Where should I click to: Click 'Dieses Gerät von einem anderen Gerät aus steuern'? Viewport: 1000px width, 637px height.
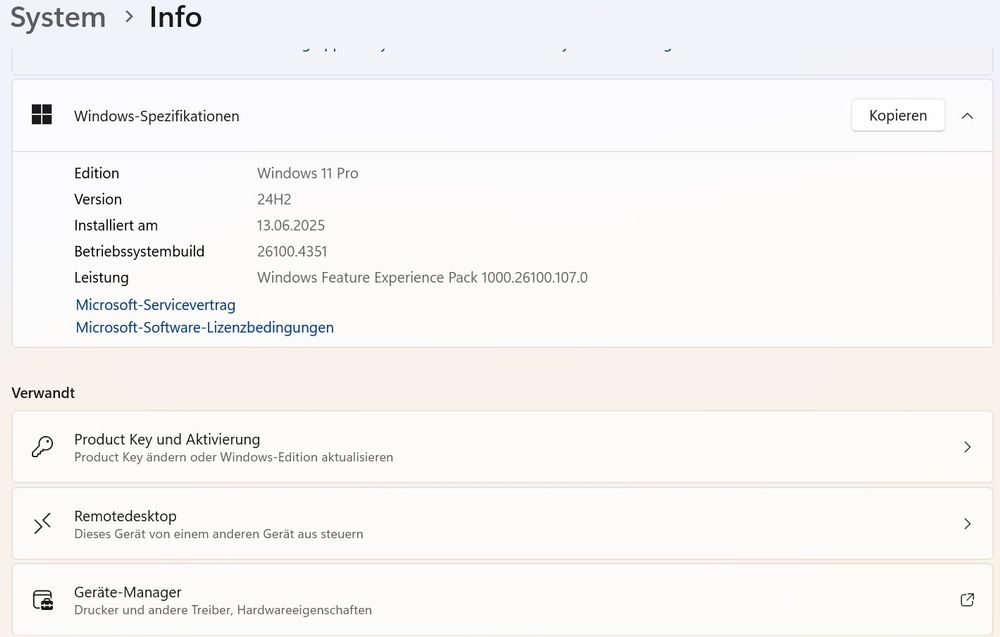(219, 534)
